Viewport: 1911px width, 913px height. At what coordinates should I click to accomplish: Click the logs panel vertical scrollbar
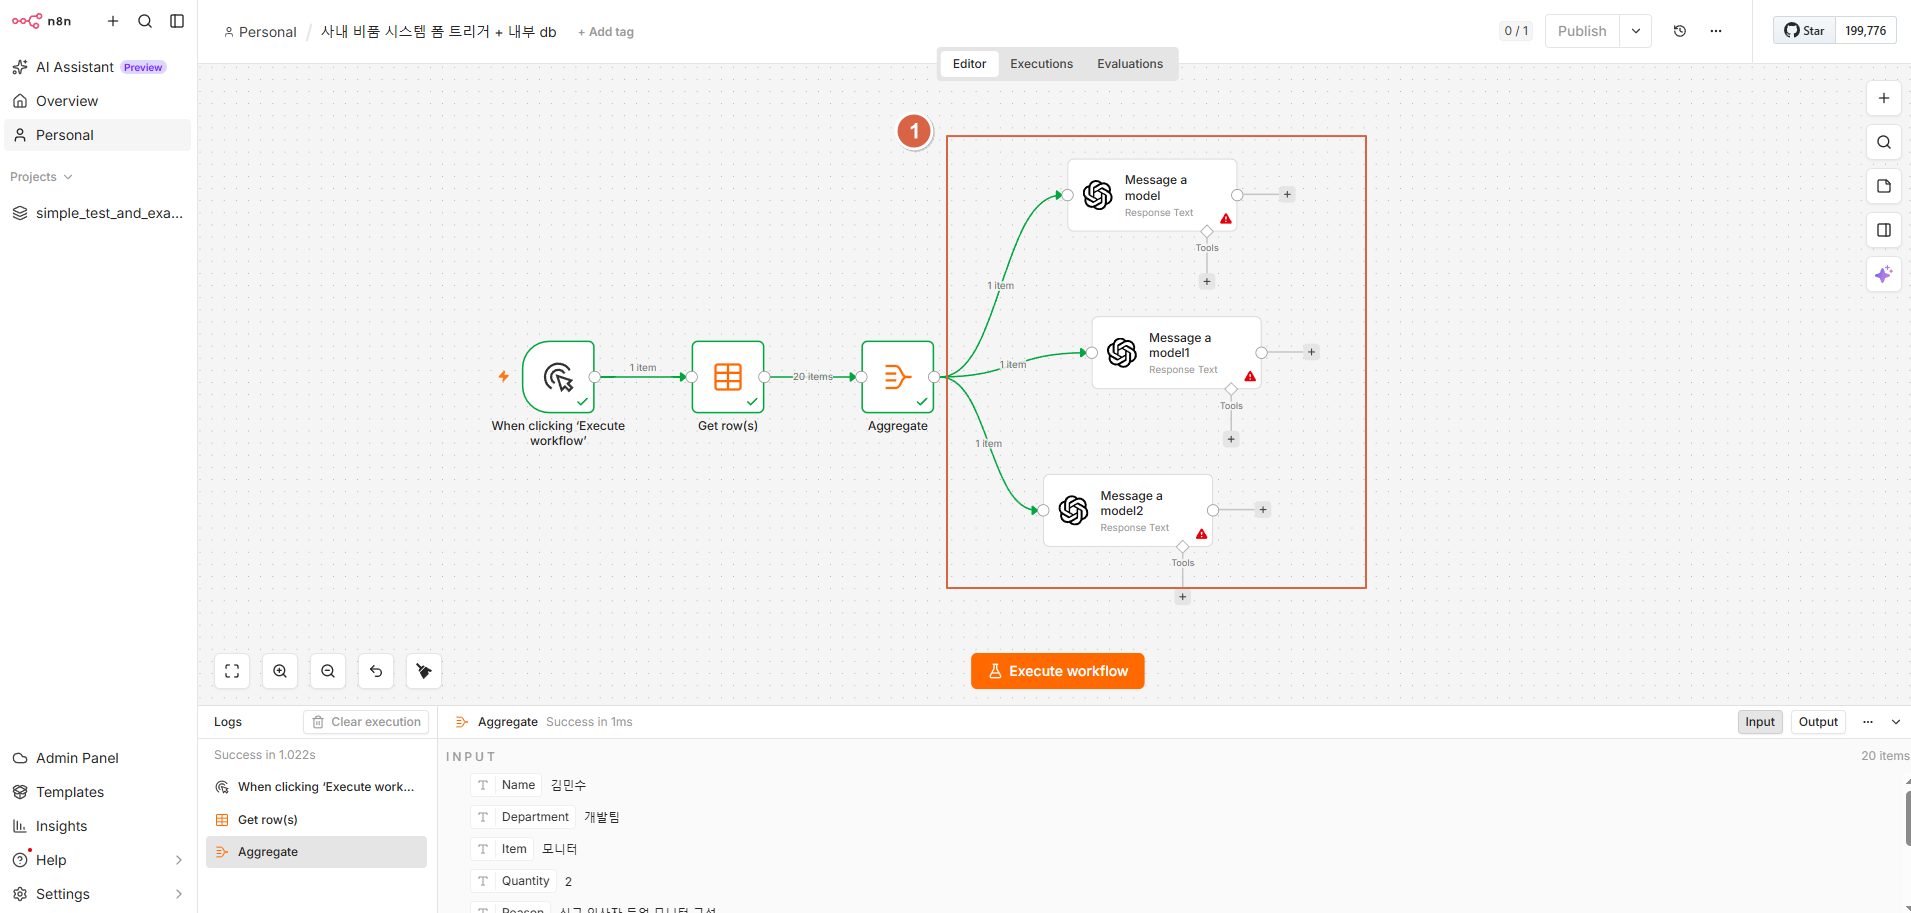pos(1908,818)
